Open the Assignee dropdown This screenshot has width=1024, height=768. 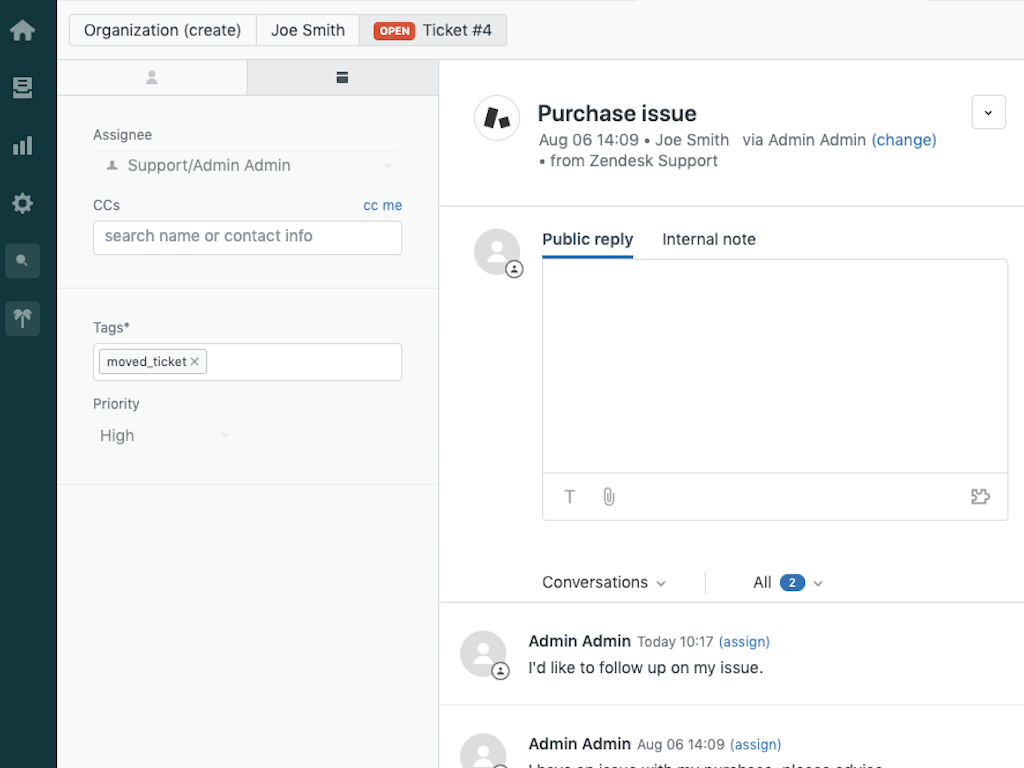tap(247, 166)
